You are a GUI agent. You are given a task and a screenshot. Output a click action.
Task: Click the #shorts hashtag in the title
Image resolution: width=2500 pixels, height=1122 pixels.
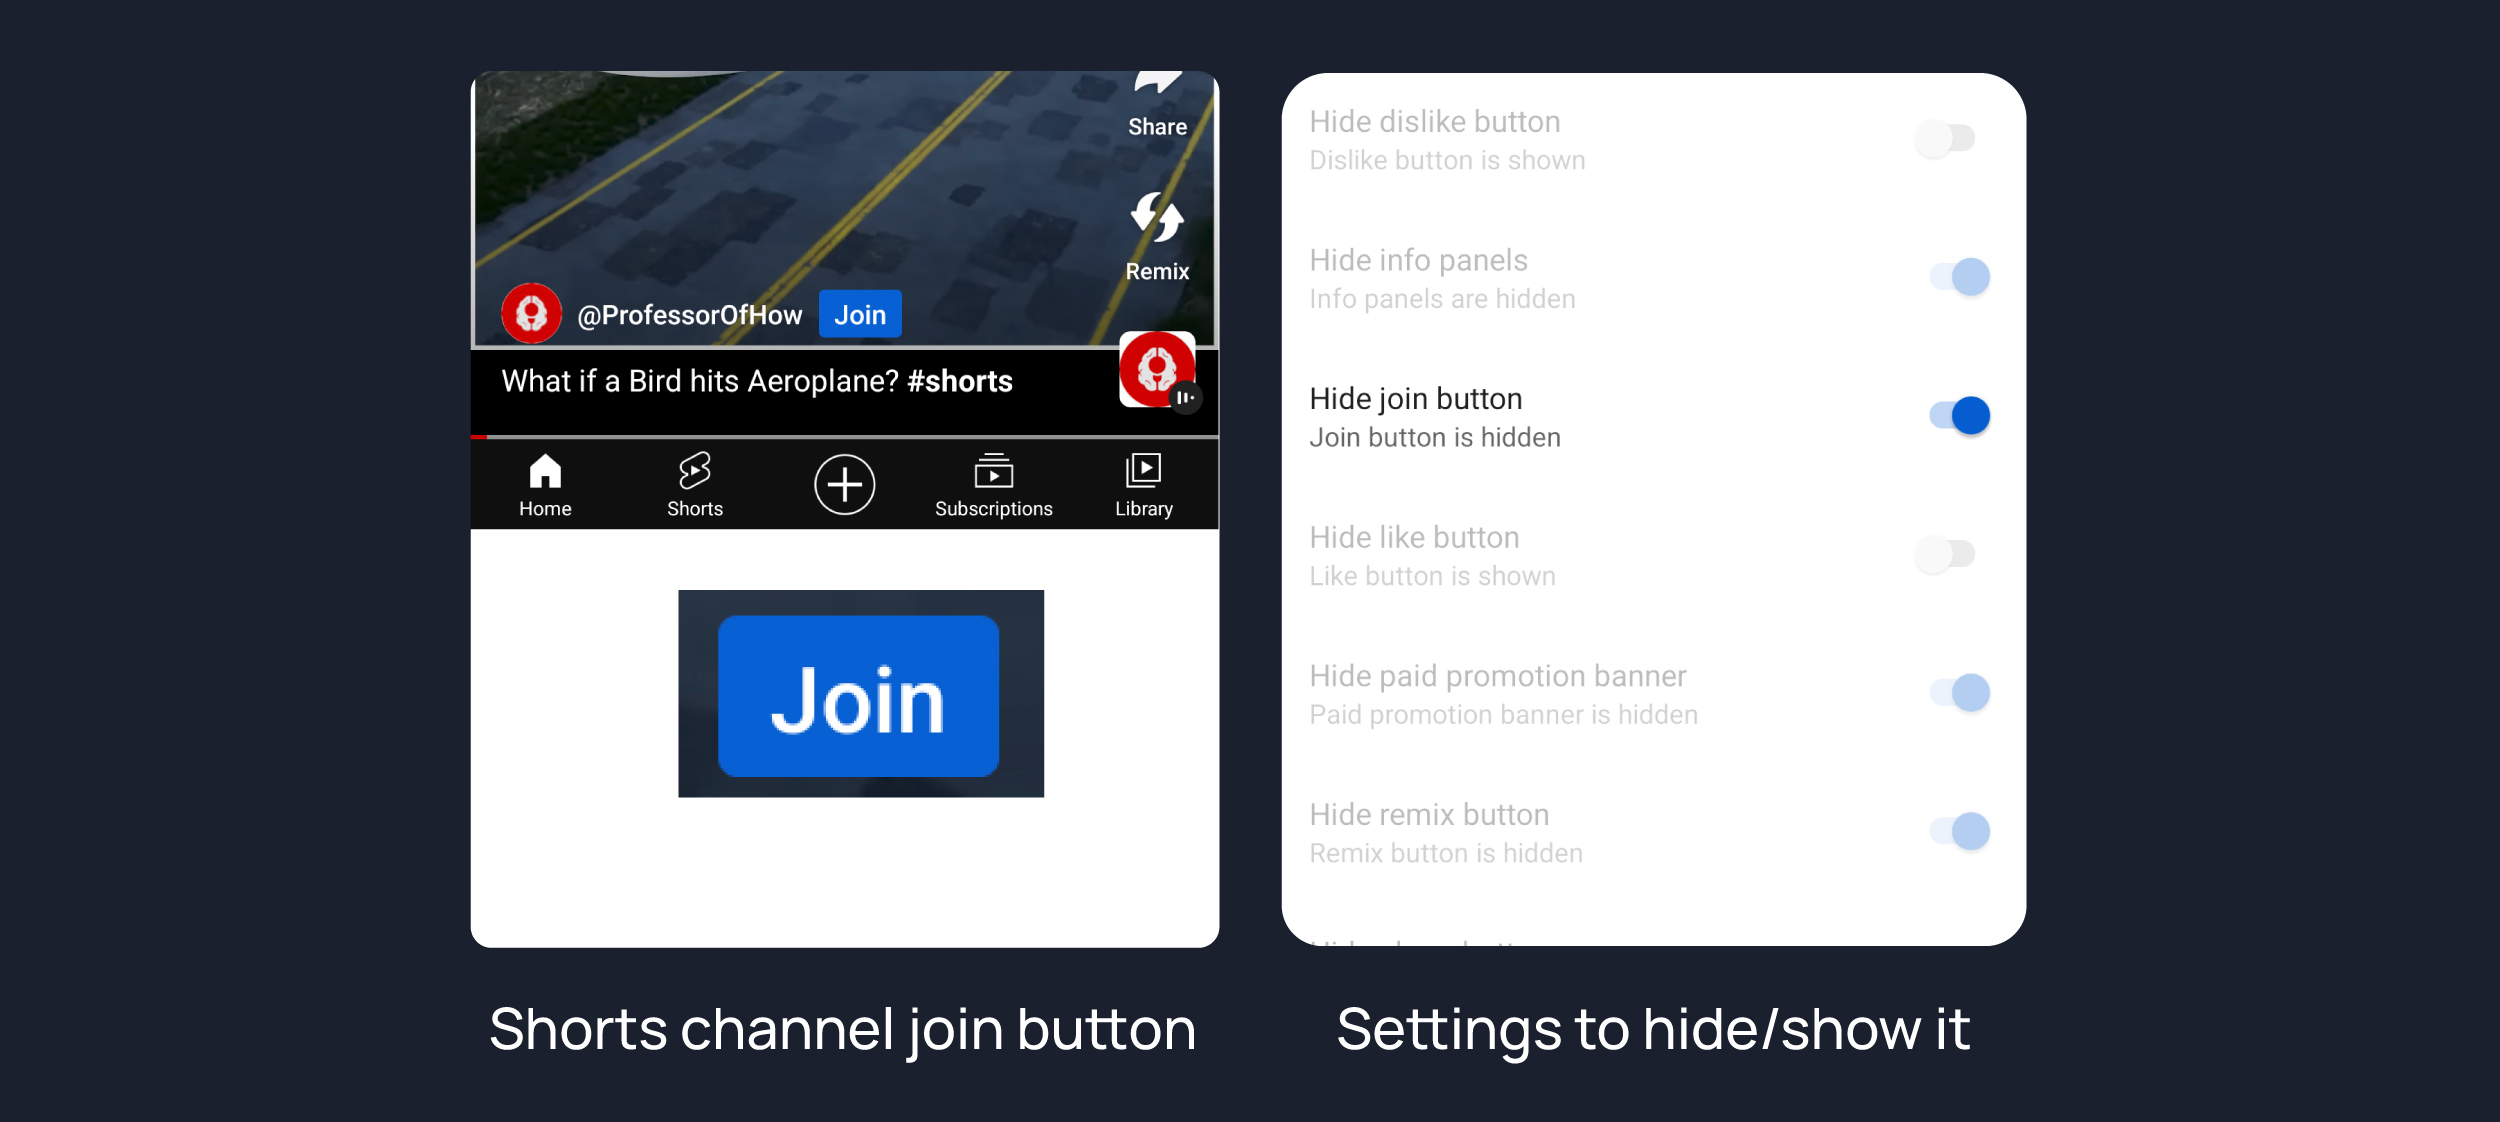click(959, 381)
